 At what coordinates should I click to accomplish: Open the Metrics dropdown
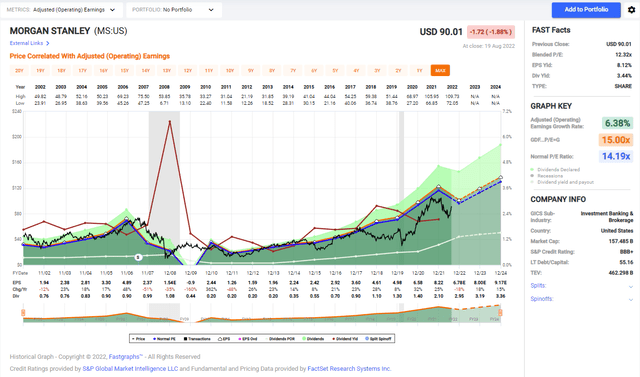tap(61, 10)
